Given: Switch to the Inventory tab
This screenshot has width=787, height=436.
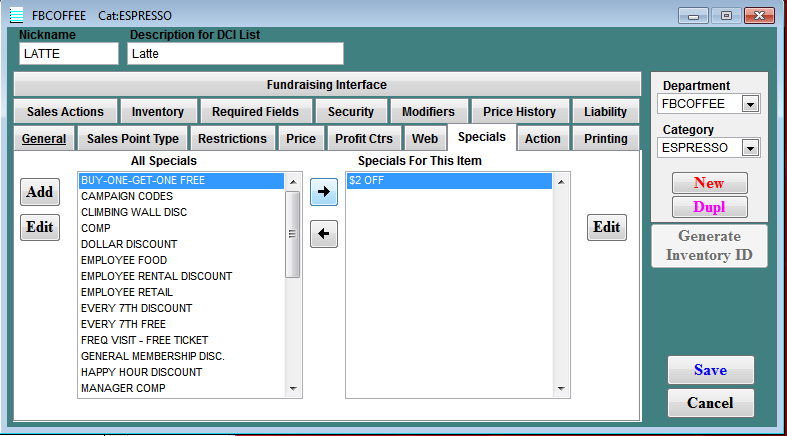Looking at the screenshot, I should [158, 111].
